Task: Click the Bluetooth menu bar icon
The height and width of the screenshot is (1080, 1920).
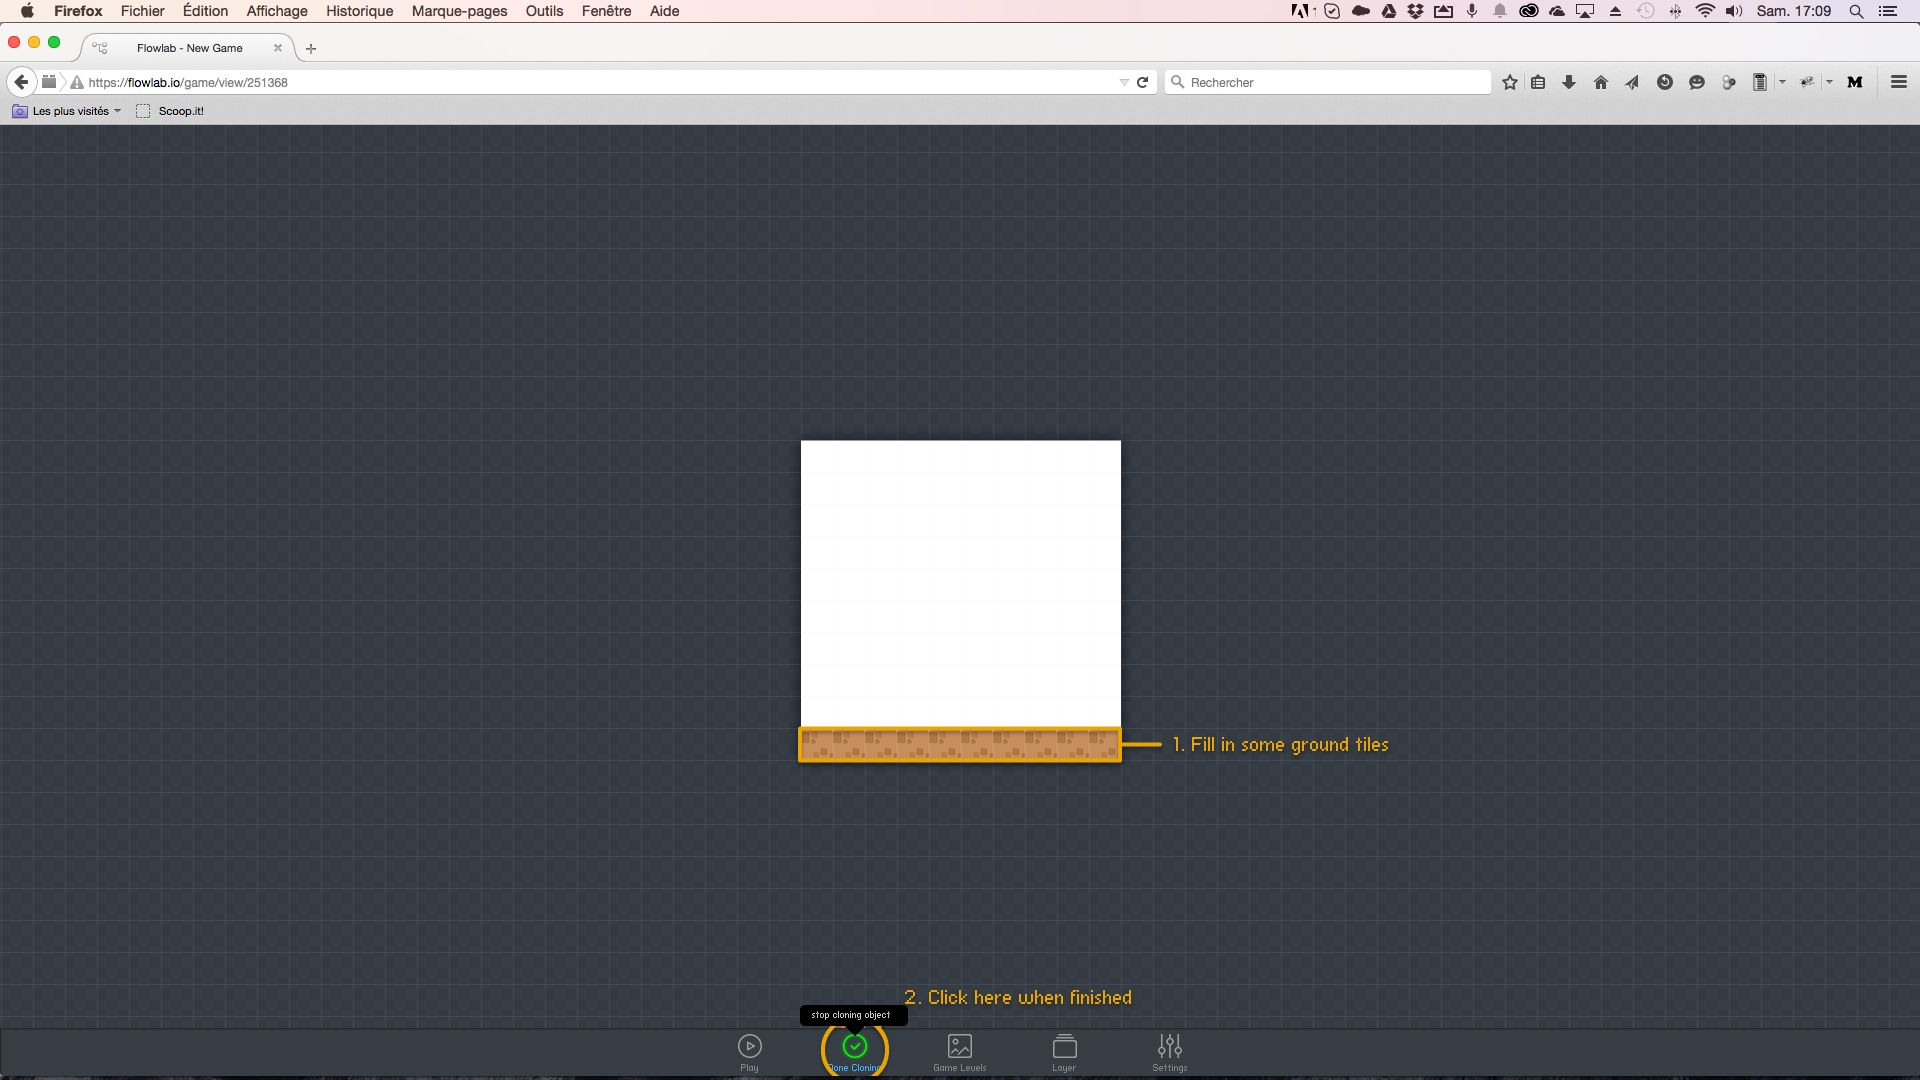Action: tap(1675, 11)
